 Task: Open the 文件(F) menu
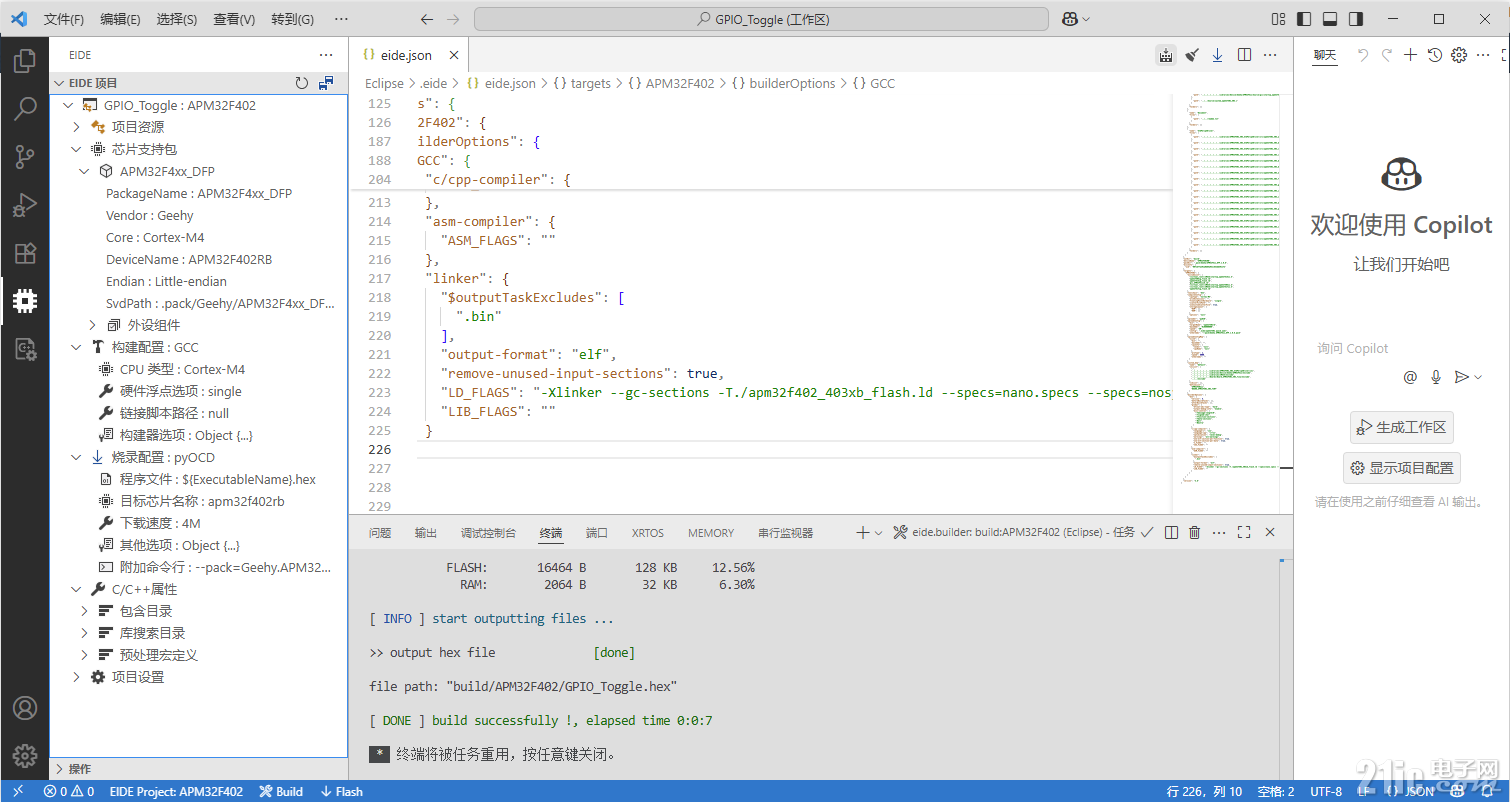point(64,19)
